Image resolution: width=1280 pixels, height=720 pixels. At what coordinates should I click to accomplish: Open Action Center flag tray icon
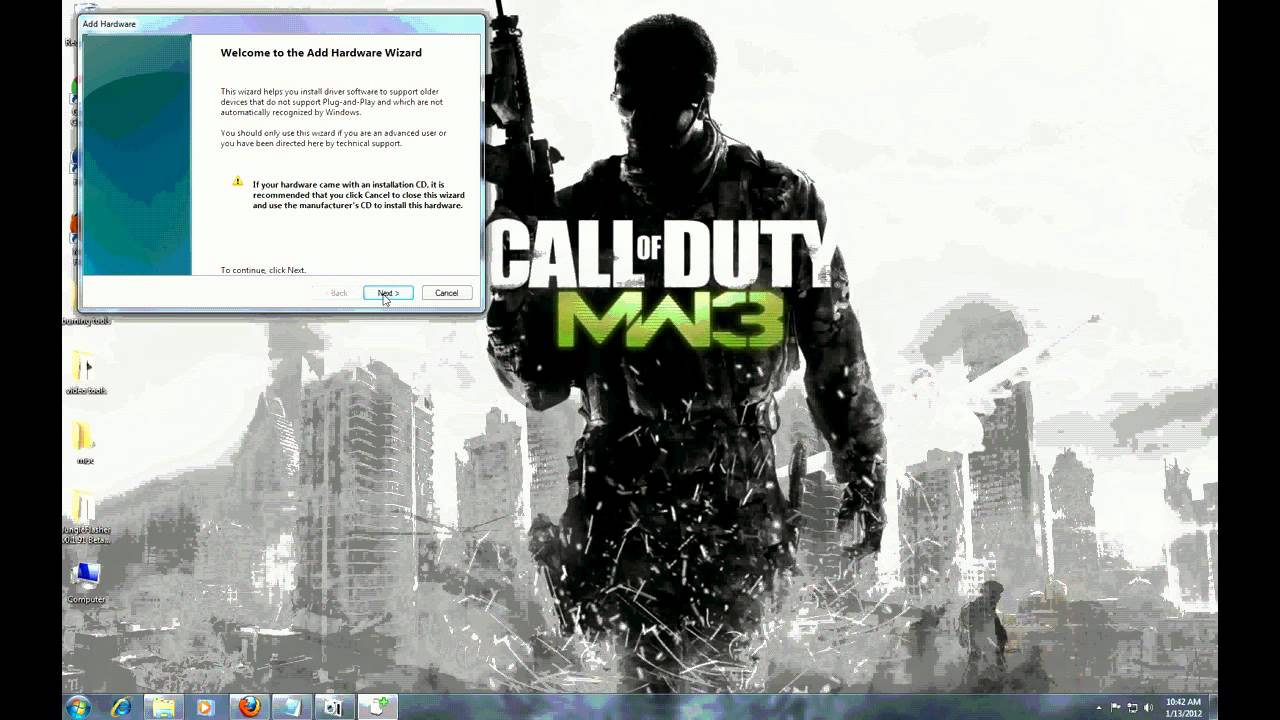(x=1116, y=707)
